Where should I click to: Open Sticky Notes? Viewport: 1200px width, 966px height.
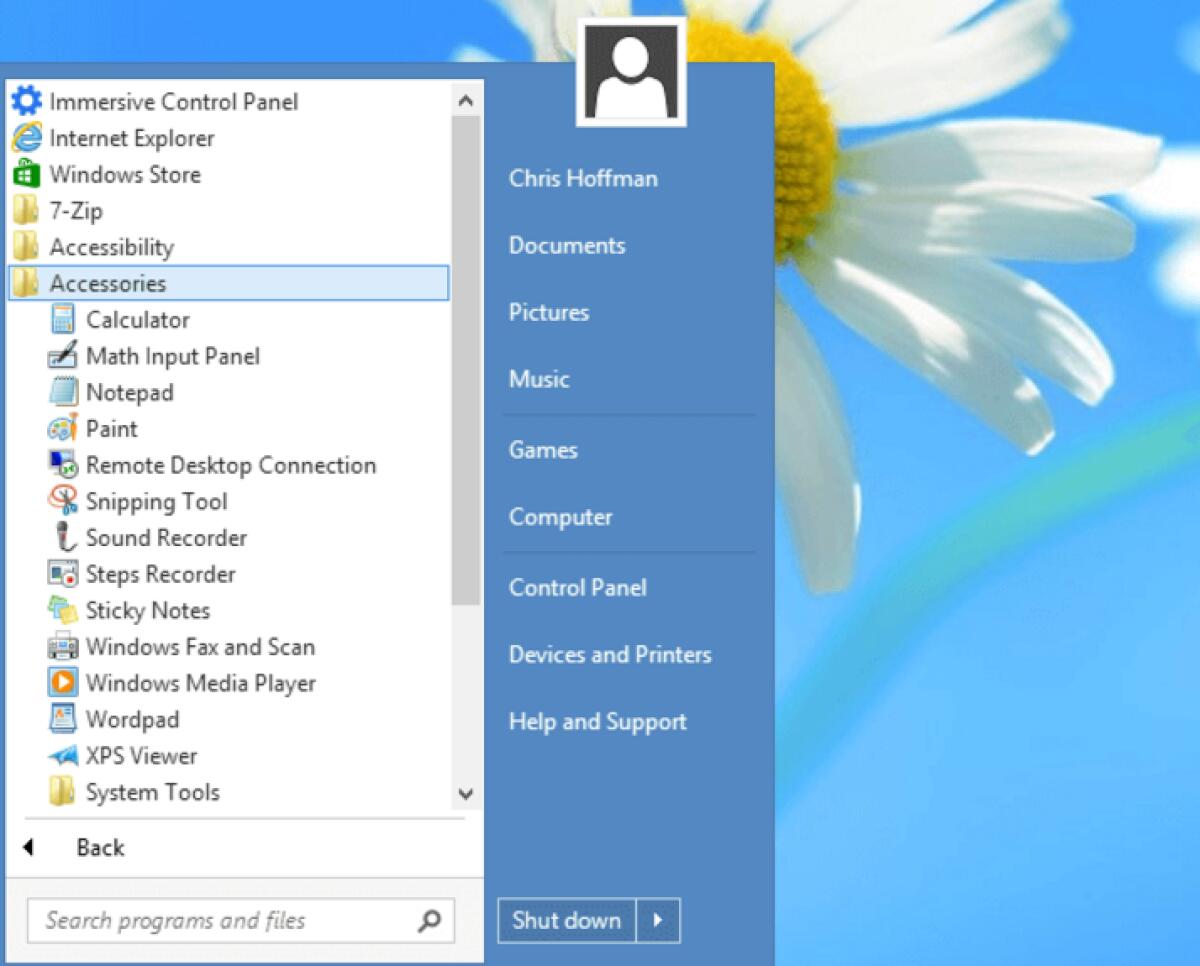coord(148,610)
